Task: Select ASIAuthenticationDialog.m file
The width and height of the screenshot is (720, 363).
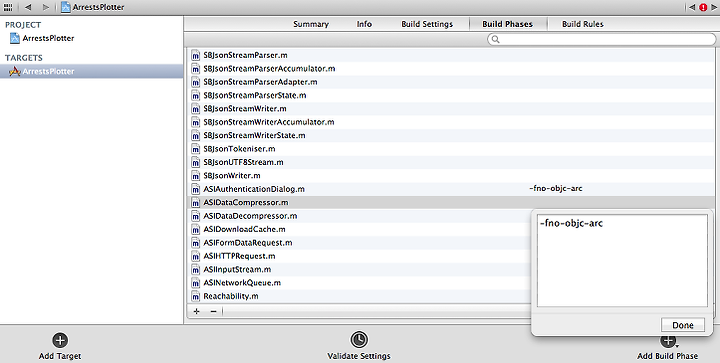Action: click(x=254, y=189)
